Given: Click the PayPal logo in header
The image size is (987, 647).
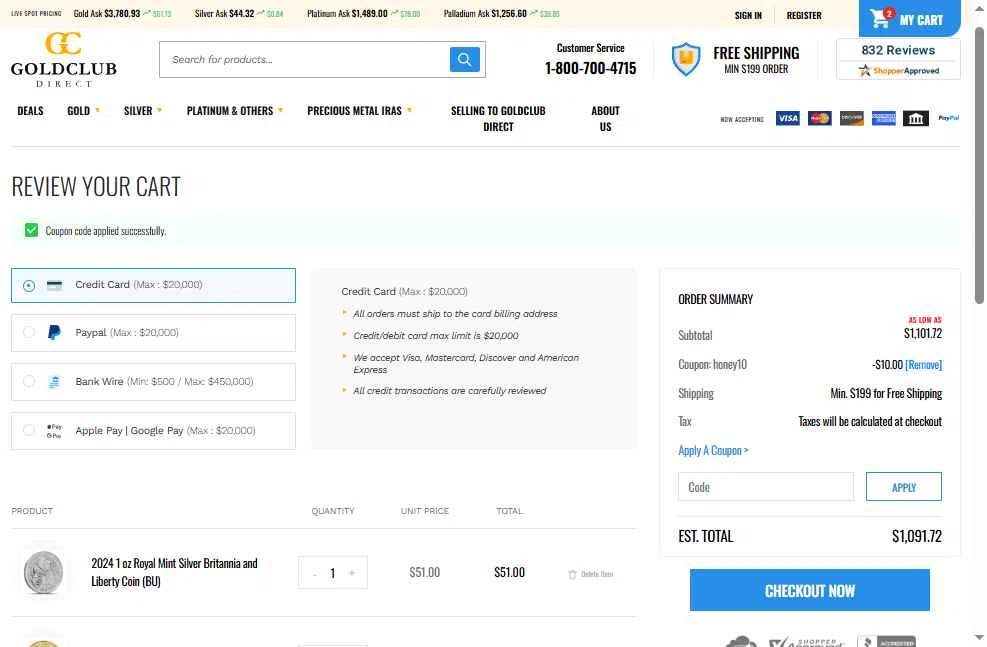Looking at the screenshot, I should tap(949, 118).
